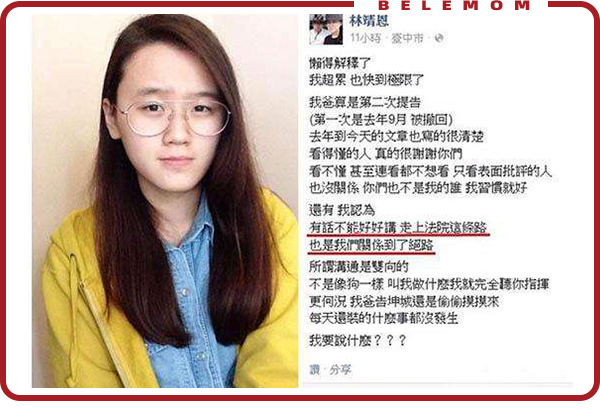Screen dimensions: 600x409
Task: Click the first line 懶得解釋了
Action: (x=340, y=63)
